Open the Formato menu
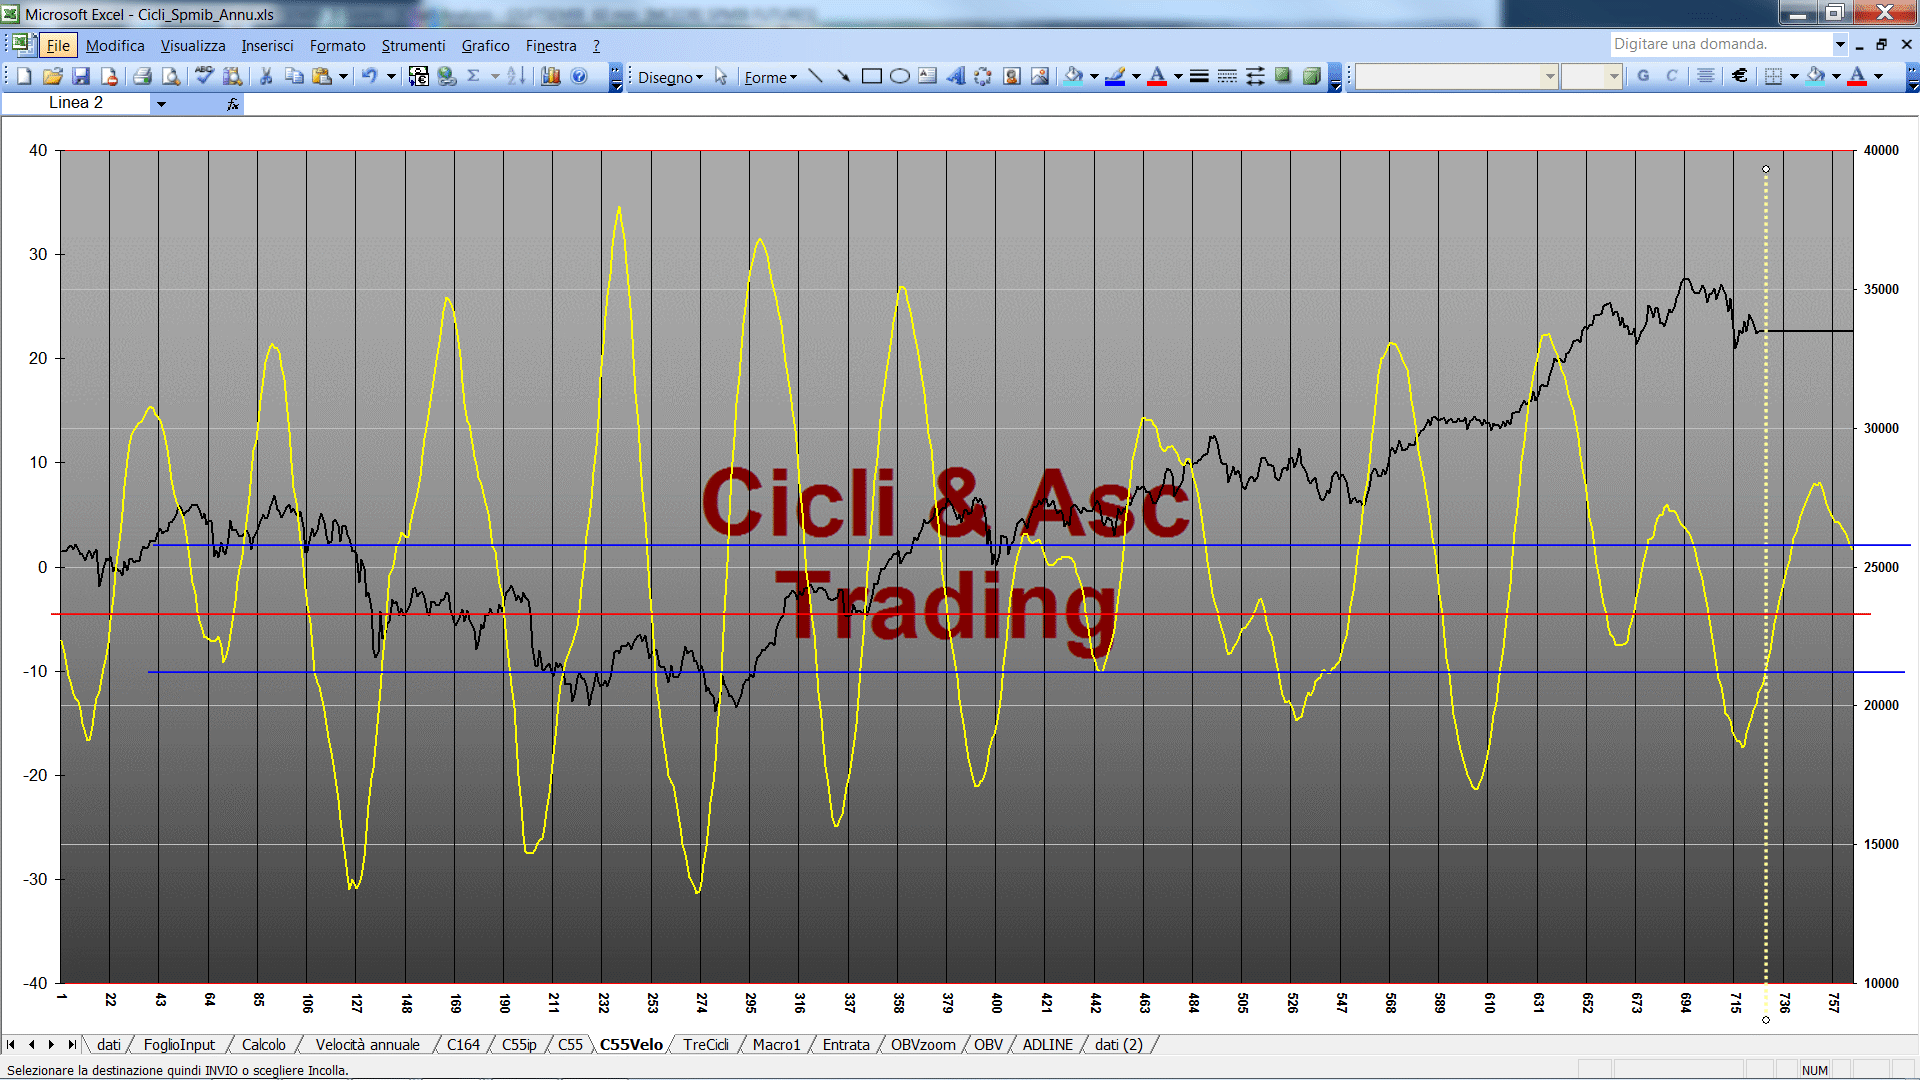Screen dimensions: 1920x1080 tap(337, 45)
